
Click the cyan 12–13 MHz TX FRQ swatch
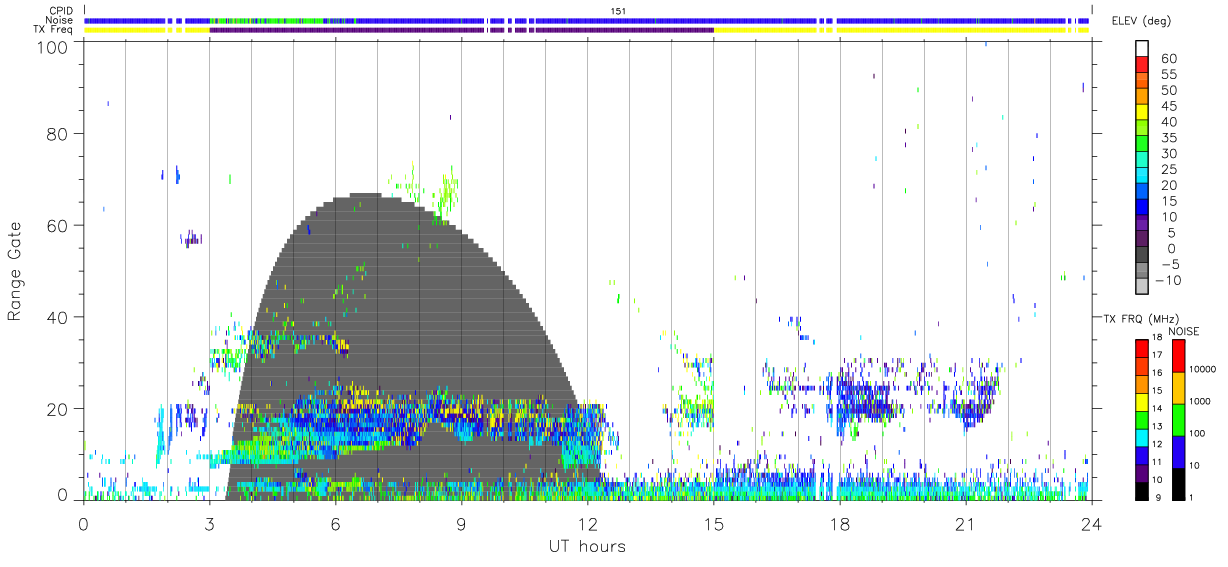(x=1142, y=436)
